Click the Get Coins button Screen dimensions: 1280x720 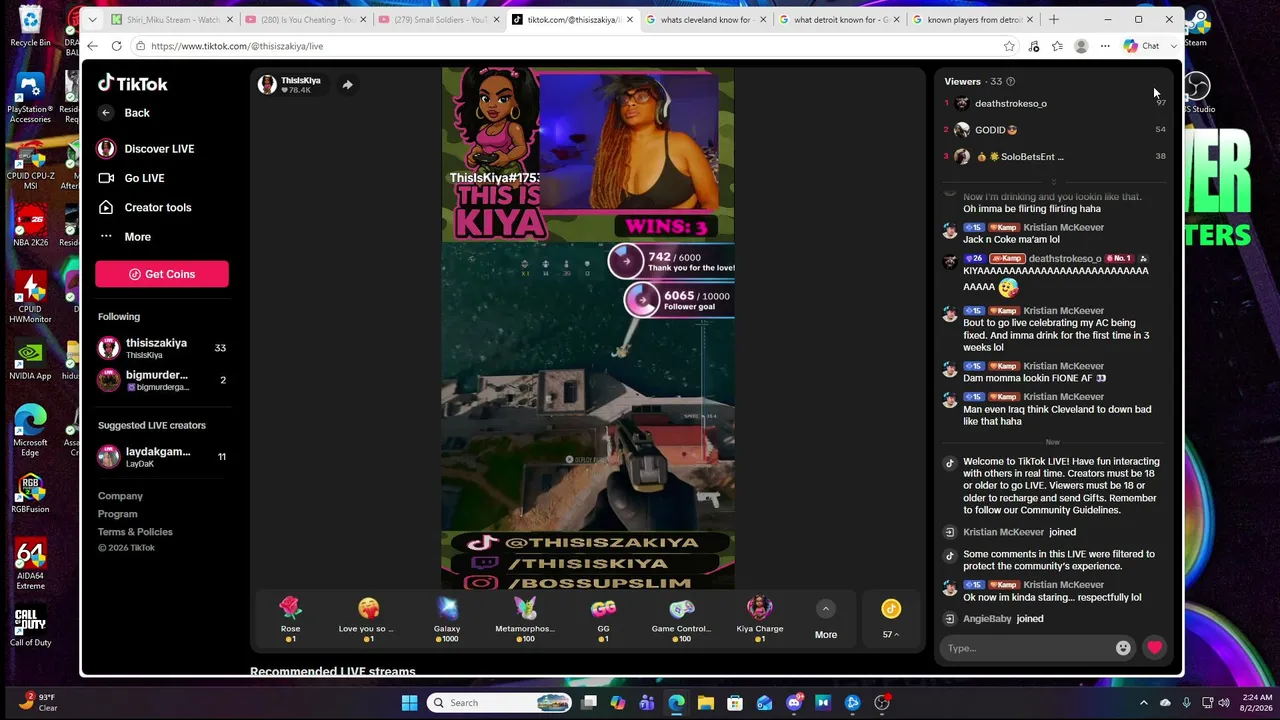coord(162,274)
